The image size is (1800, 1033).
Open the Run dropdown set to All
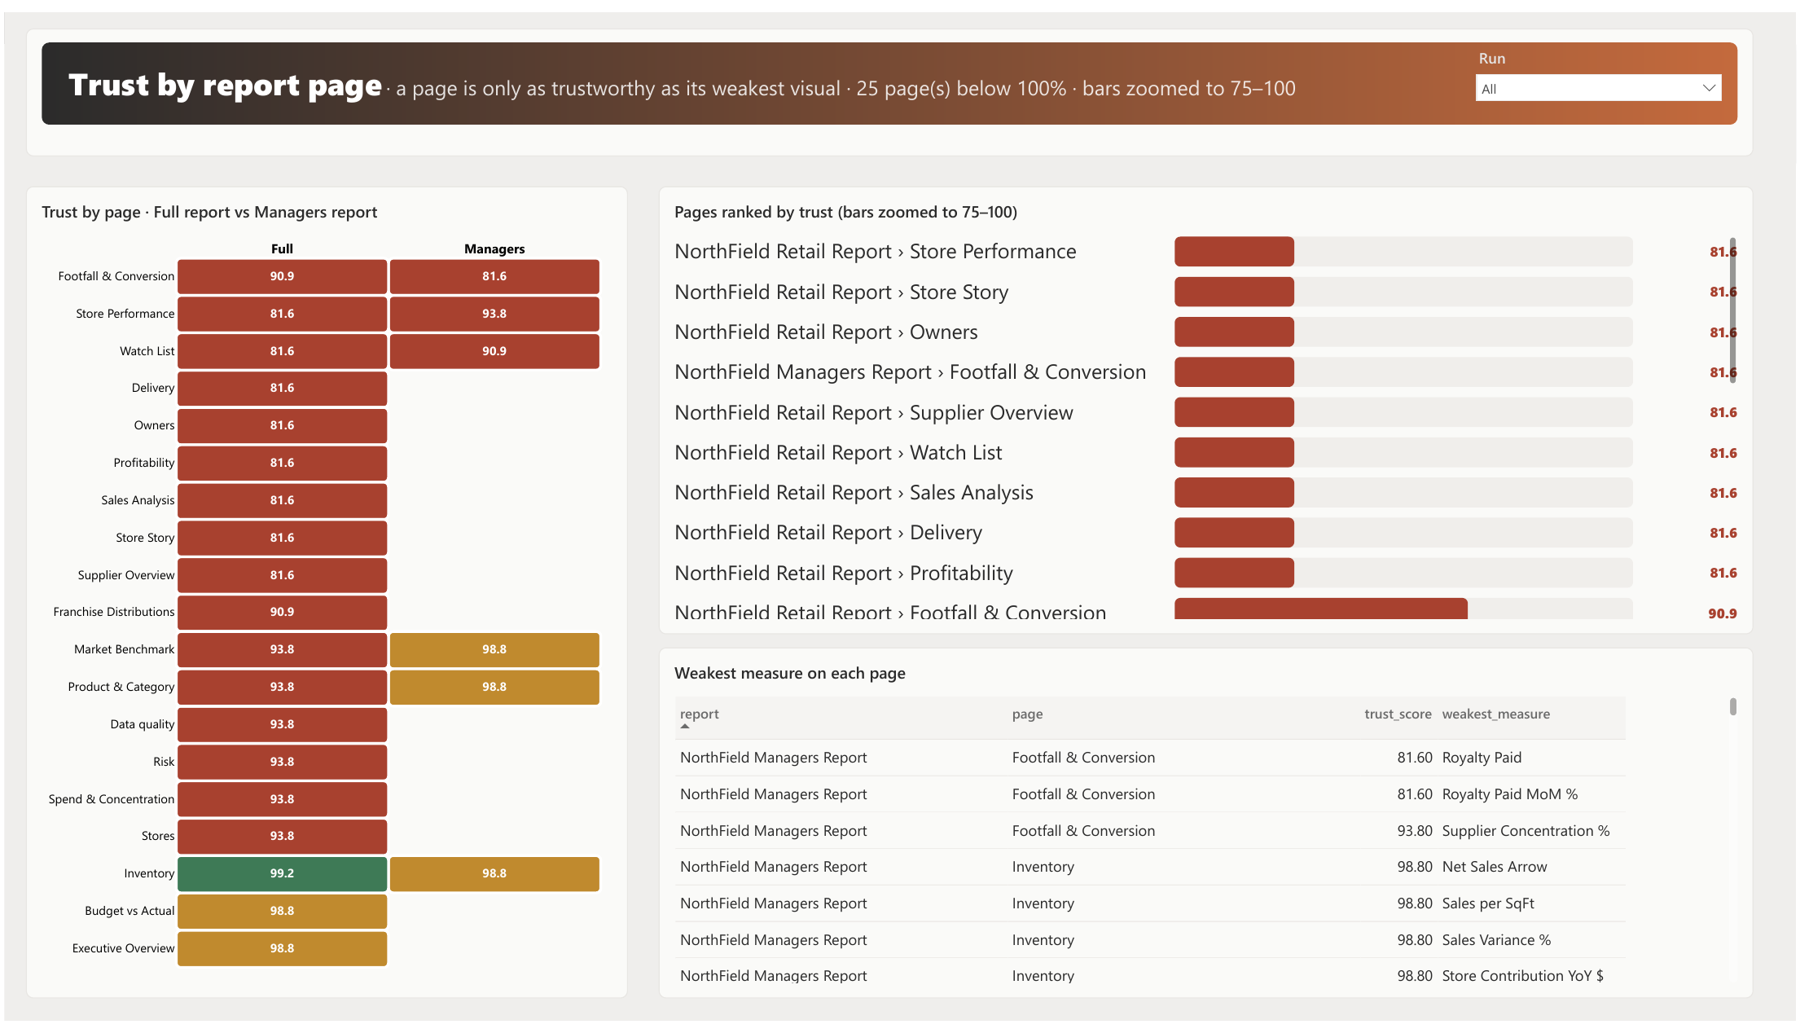tap(1597, 88)
